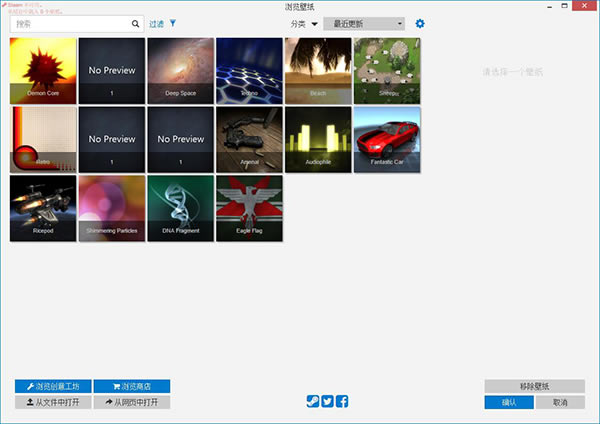The height and width of the screenshot is (424, 600).
Task: Click 浏览创意工坊 workshop button
Action: [53, 386]
